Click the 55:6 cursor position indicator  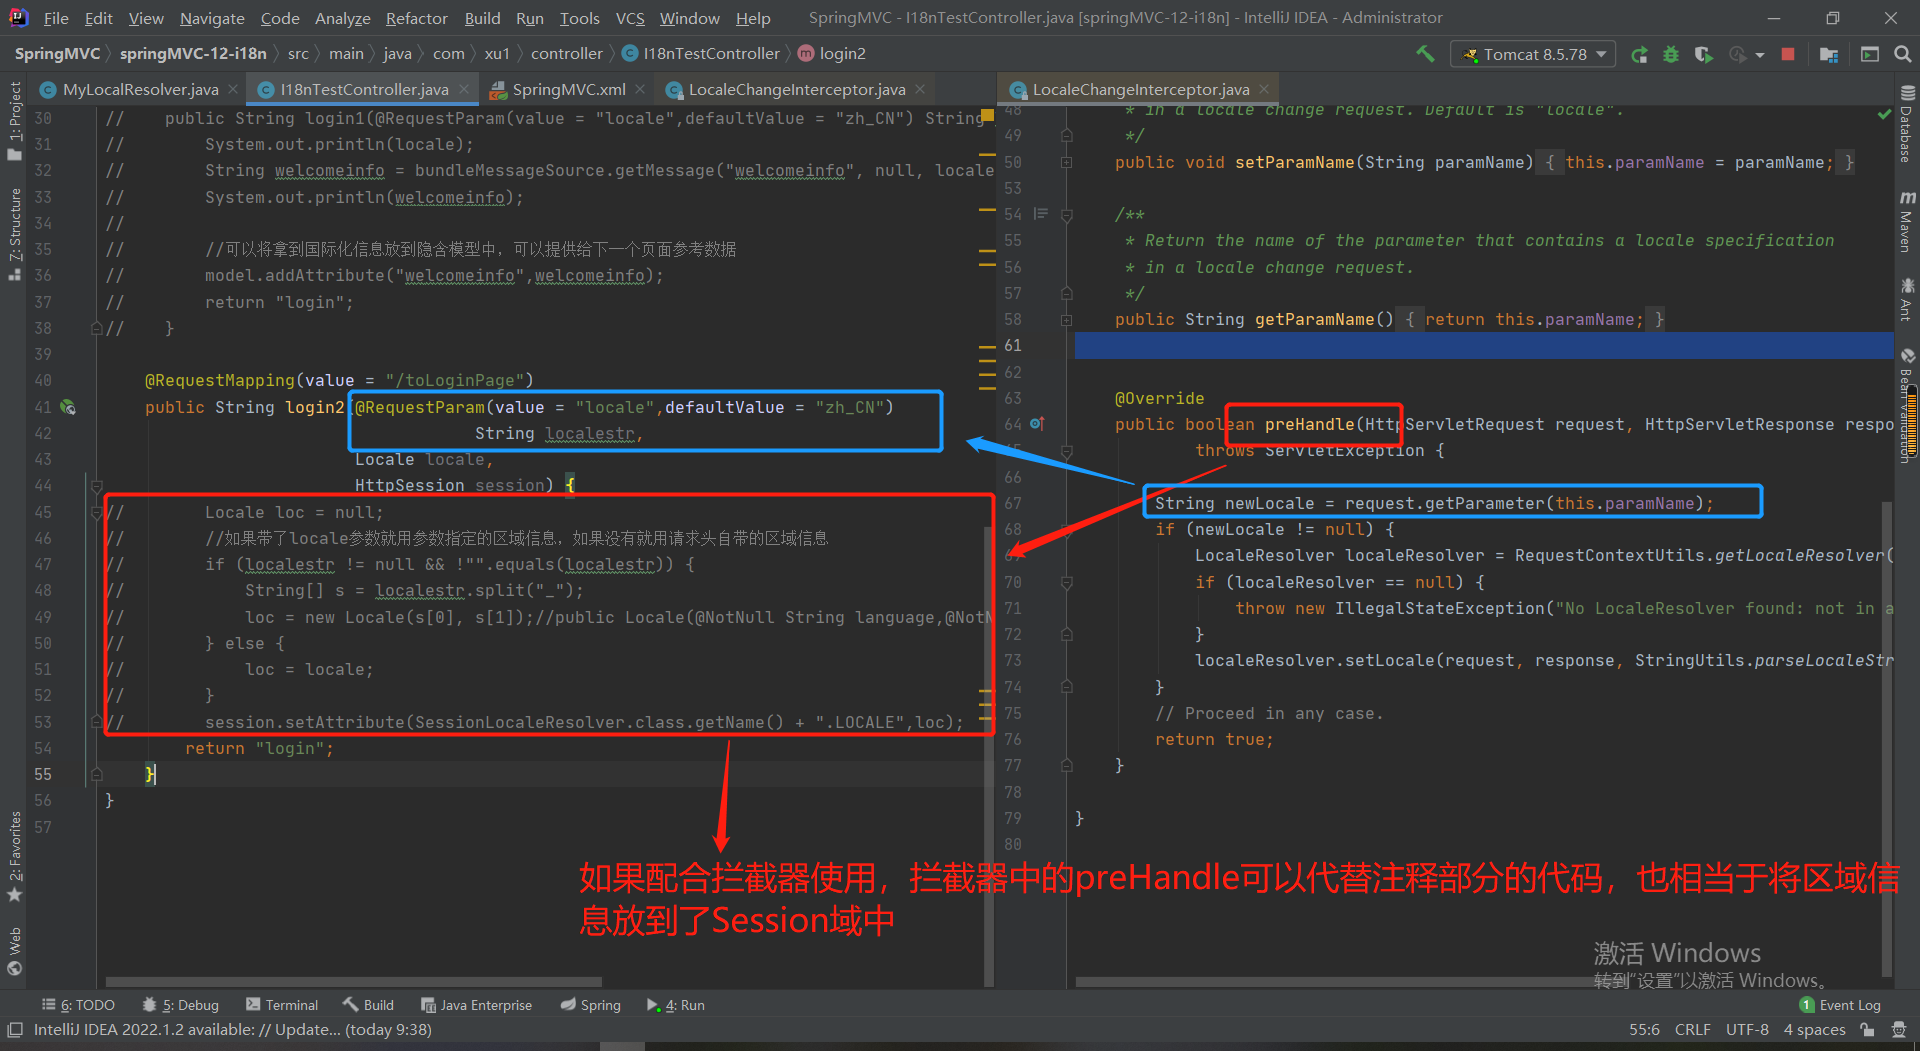(1644, 1029)
